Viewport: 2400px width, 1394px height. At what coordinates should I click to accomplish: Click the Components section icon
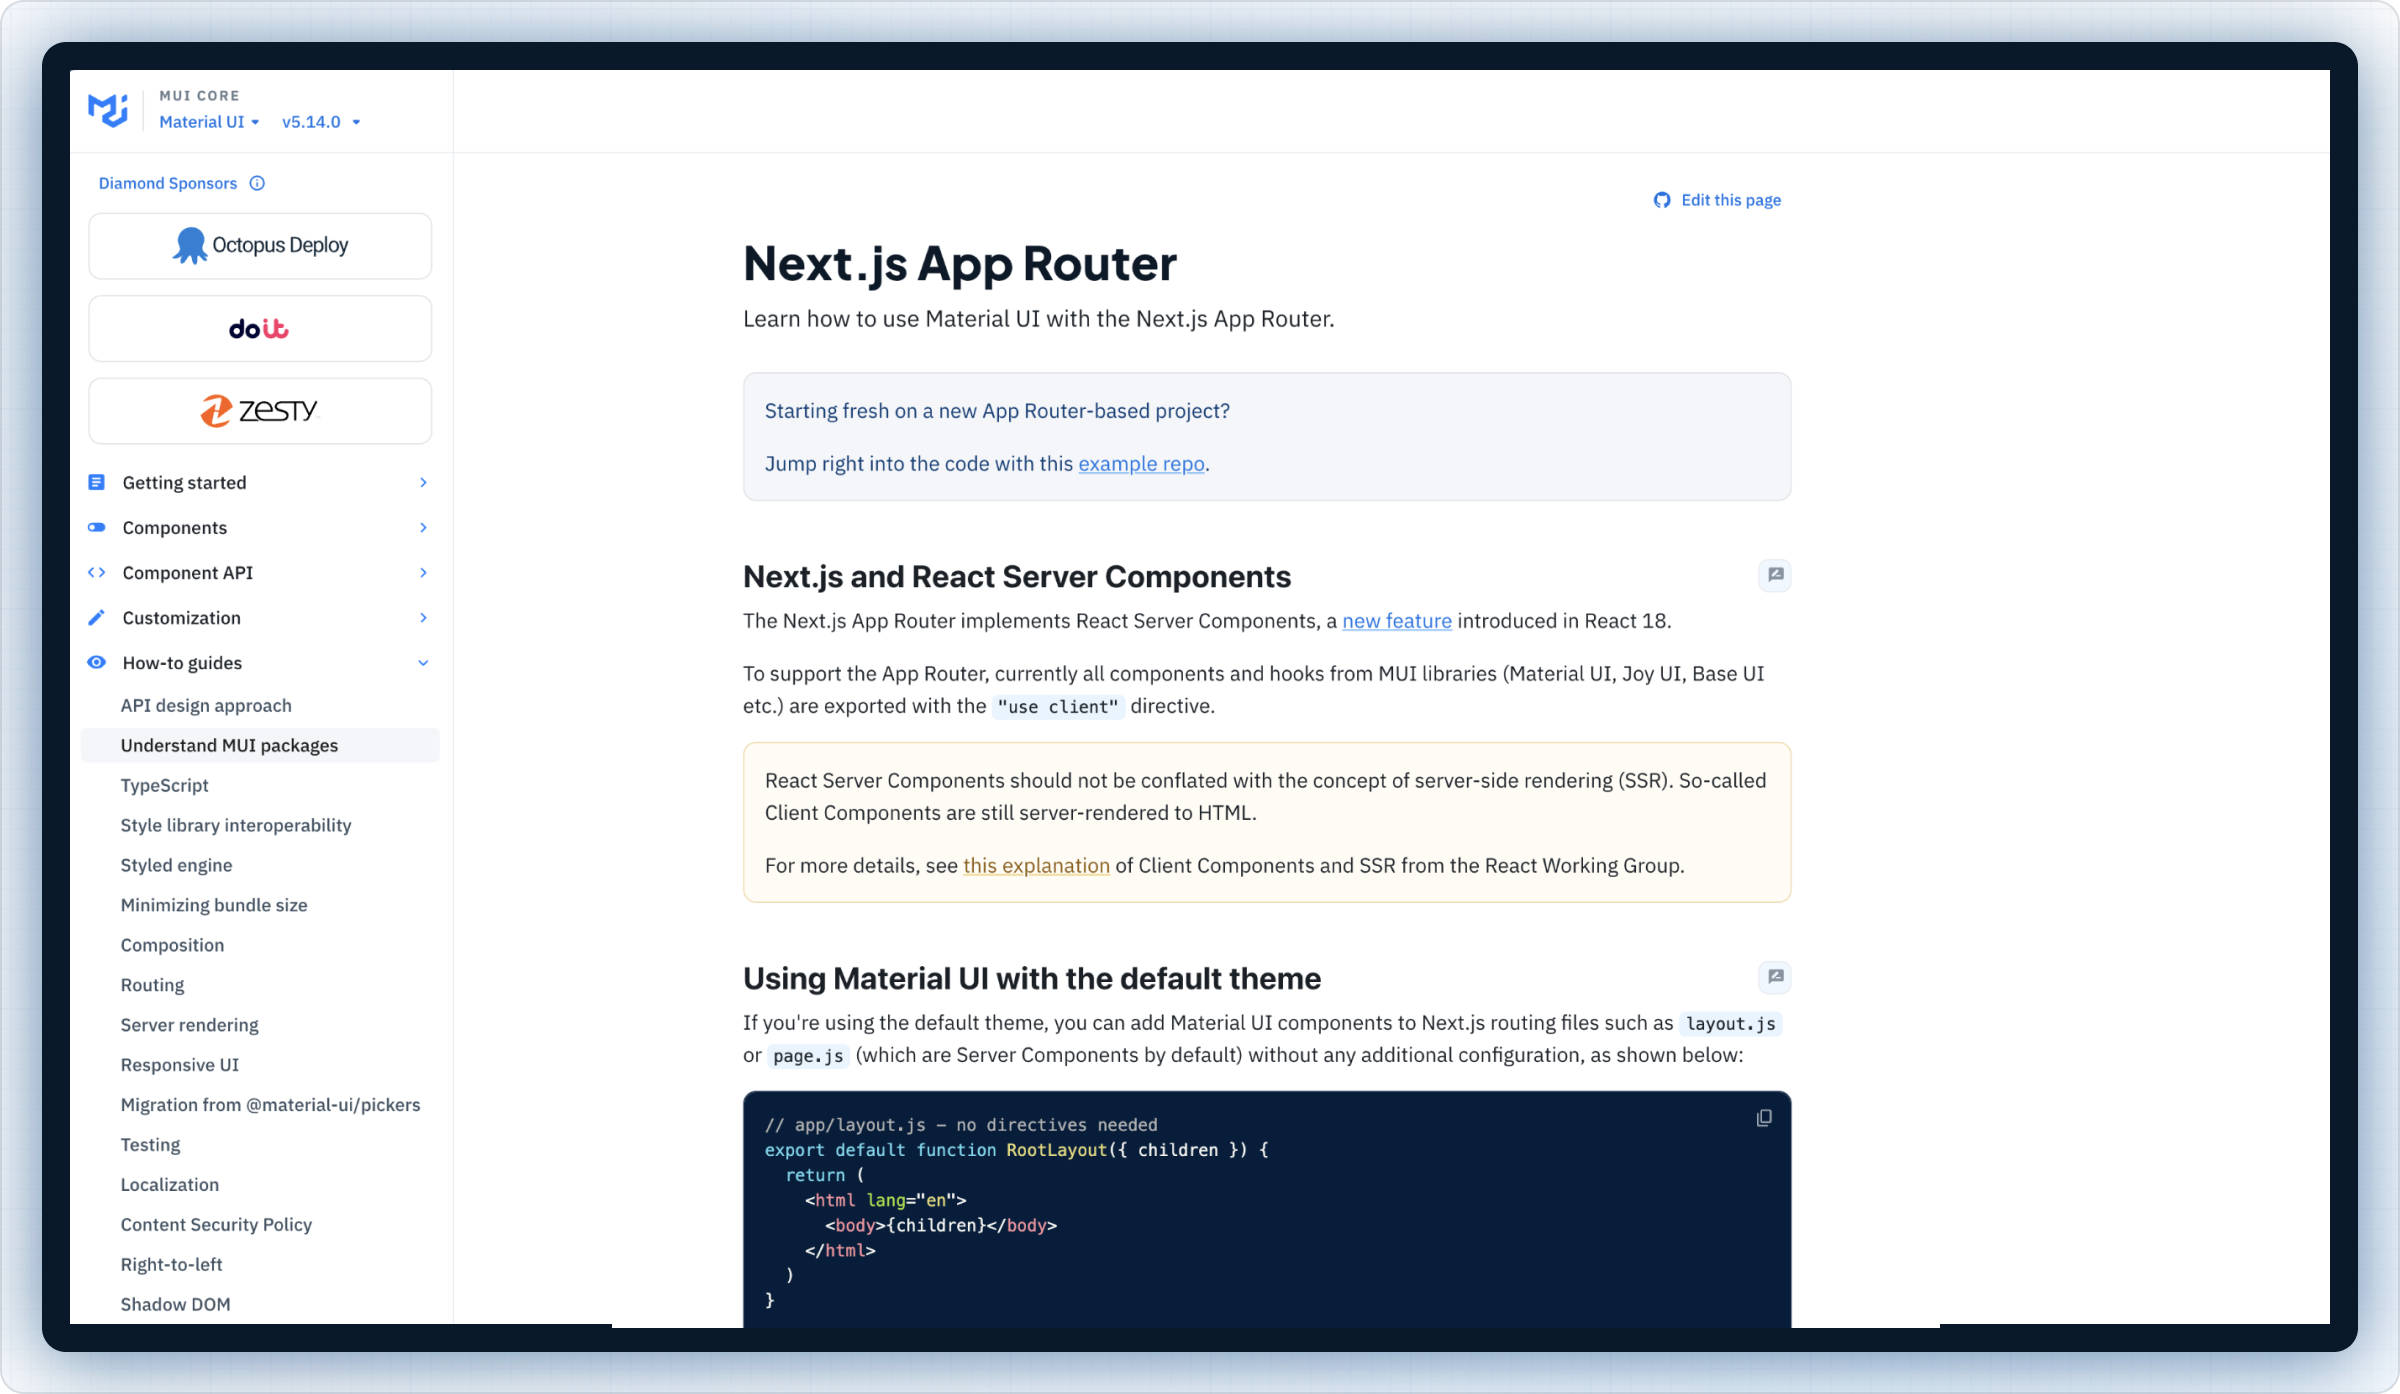coord(96,526)
